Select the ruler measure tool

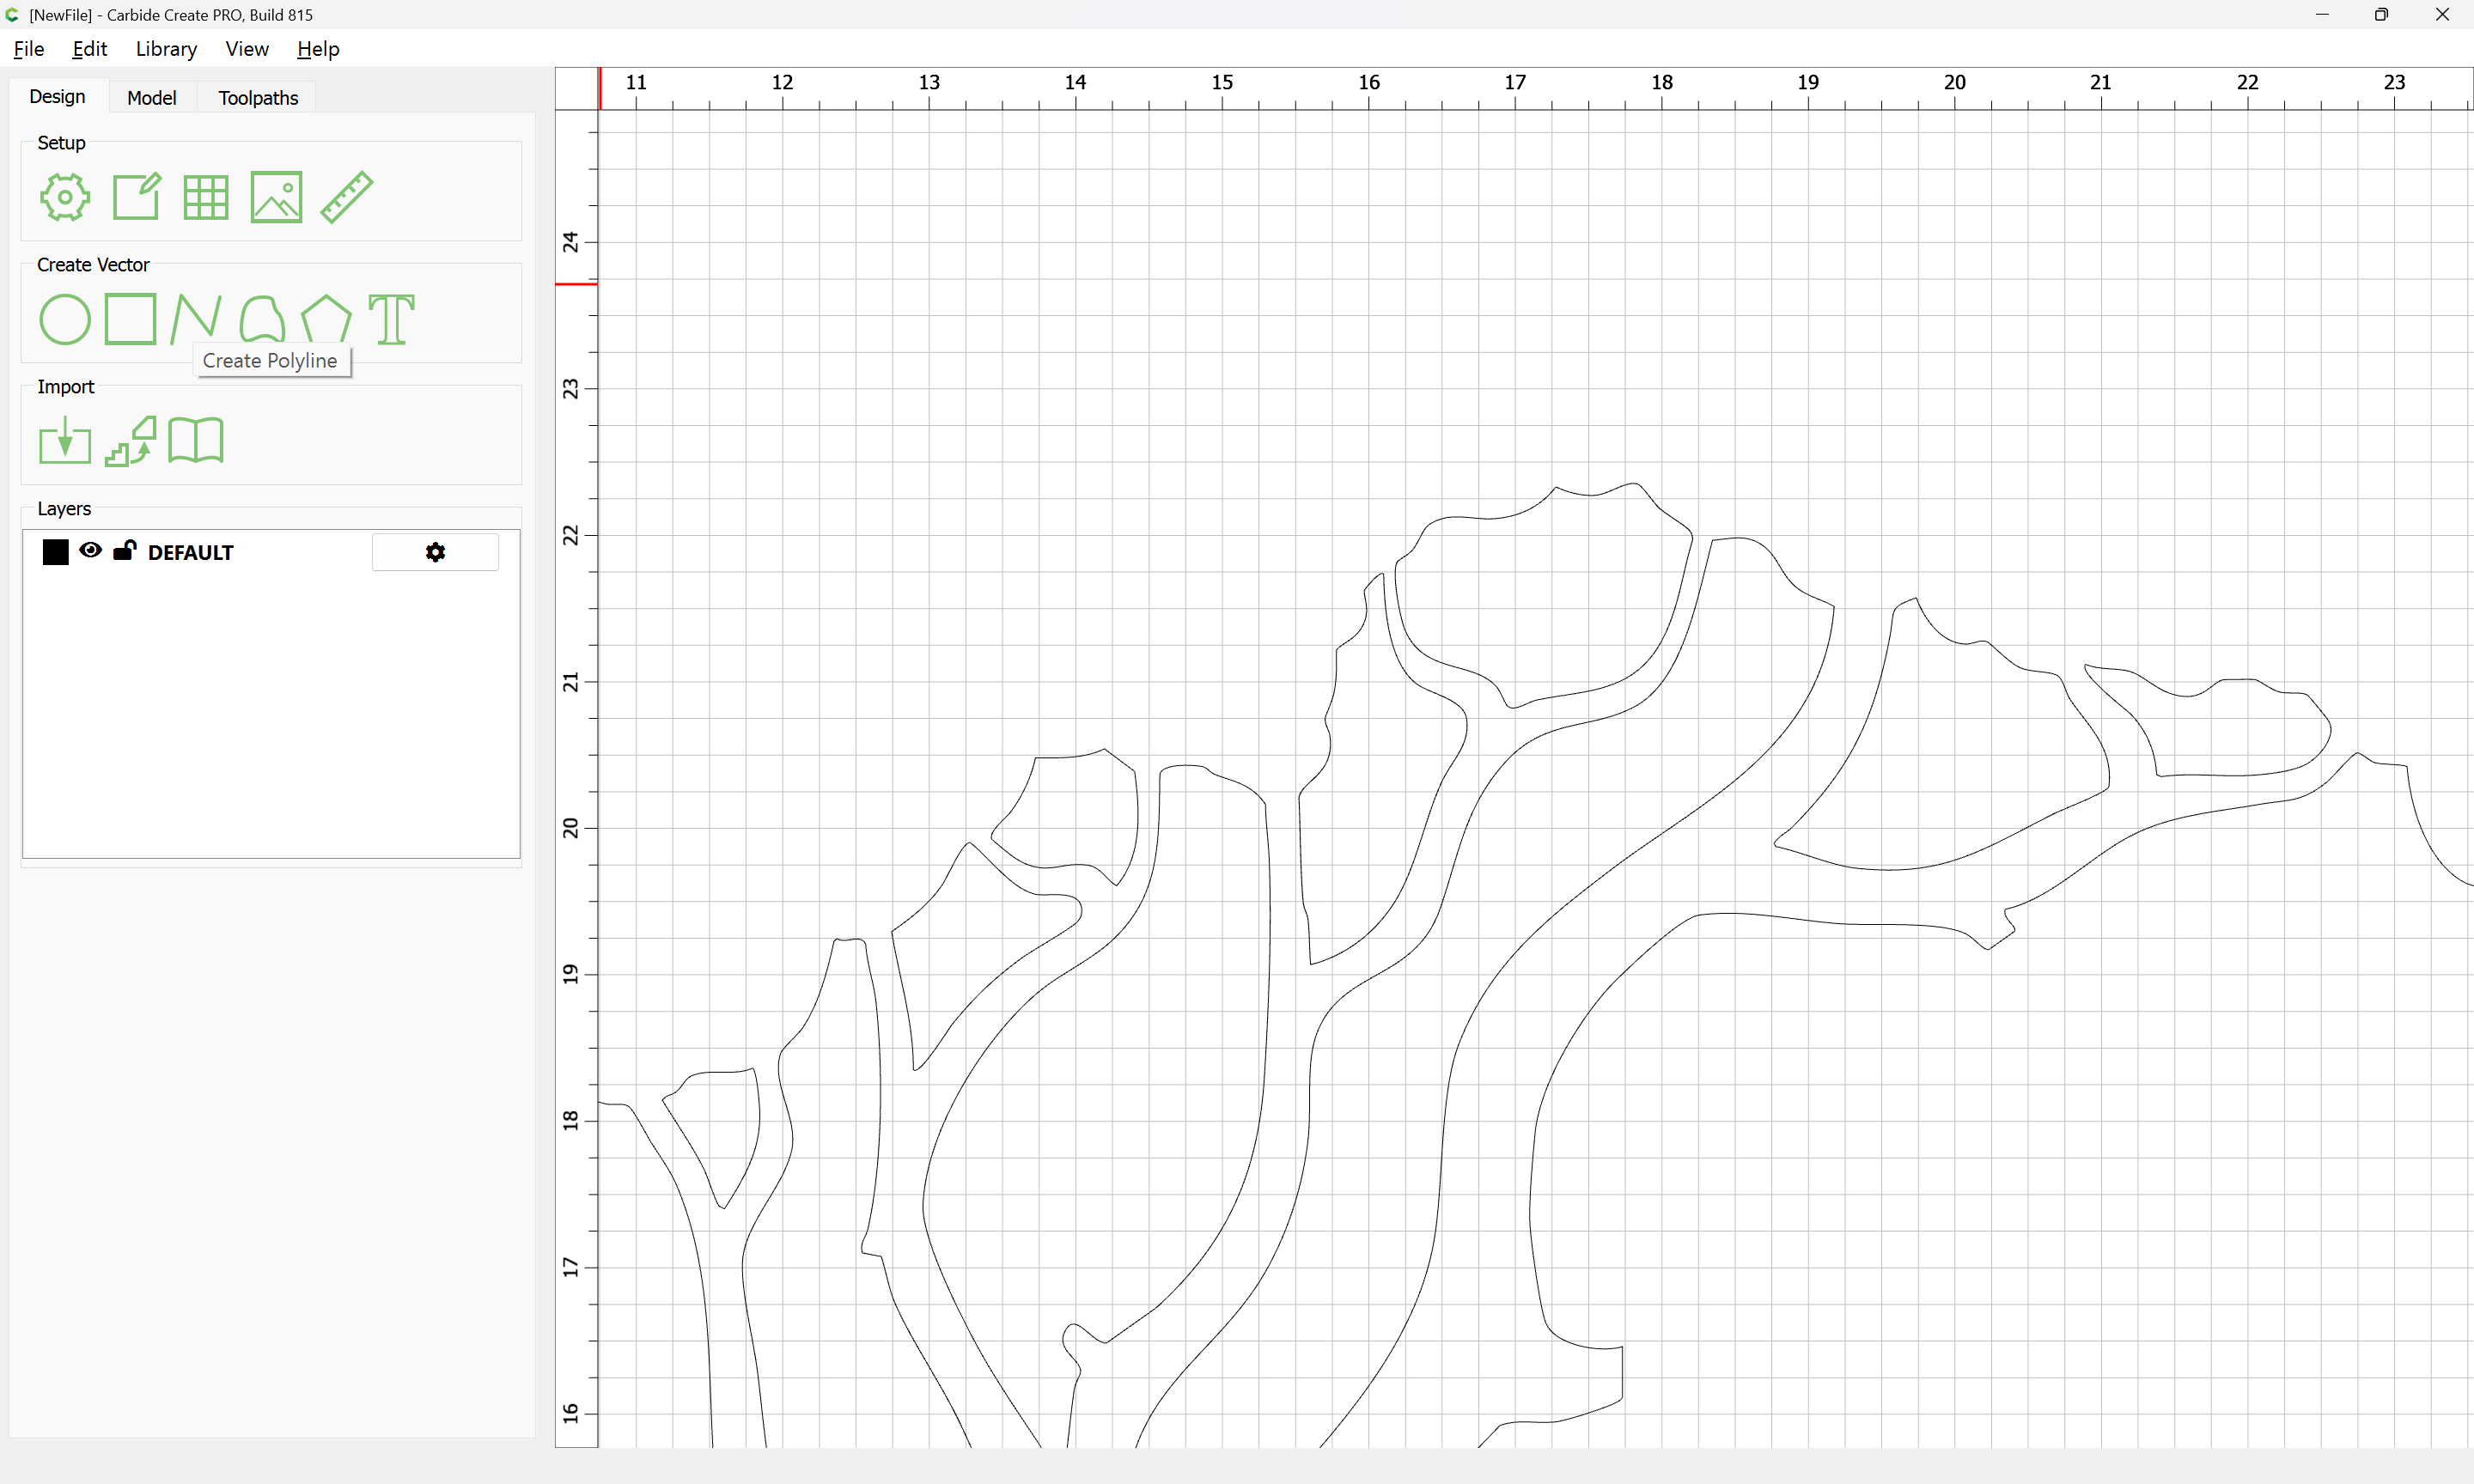[x=347, y=197]
